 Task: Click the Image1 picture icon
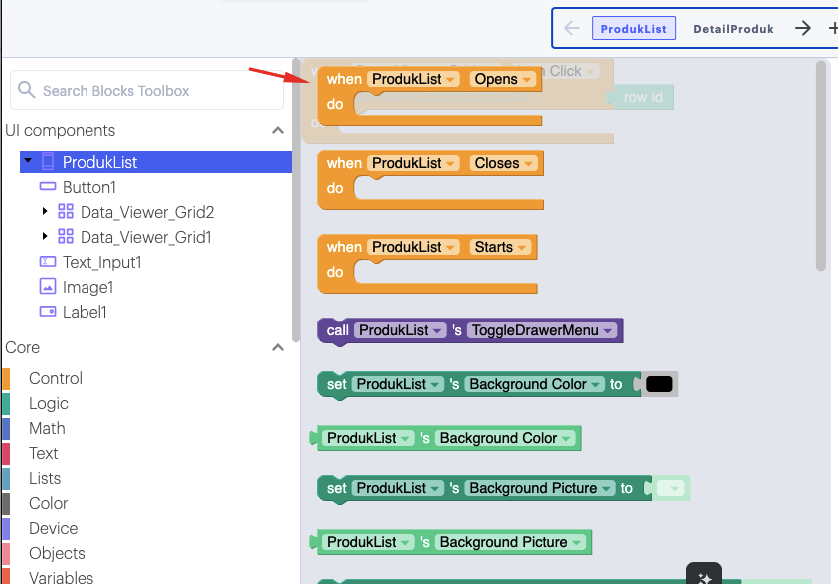pos(48,287)
